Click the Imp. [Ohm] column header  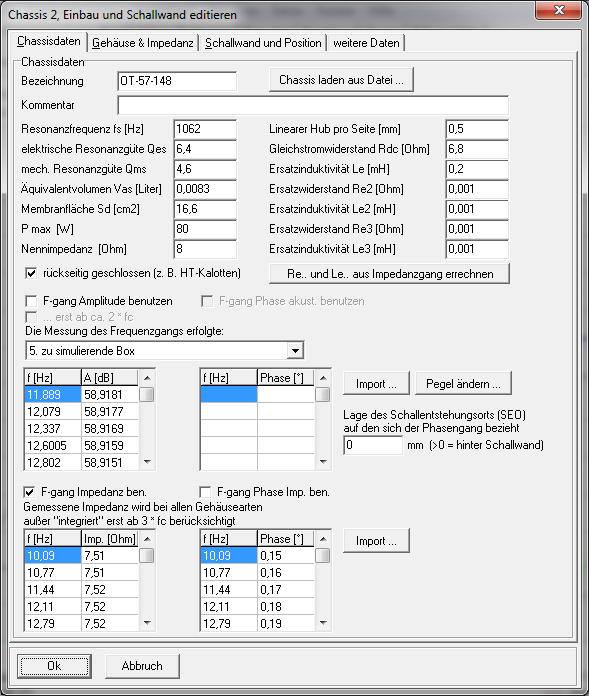coord(110,539)
